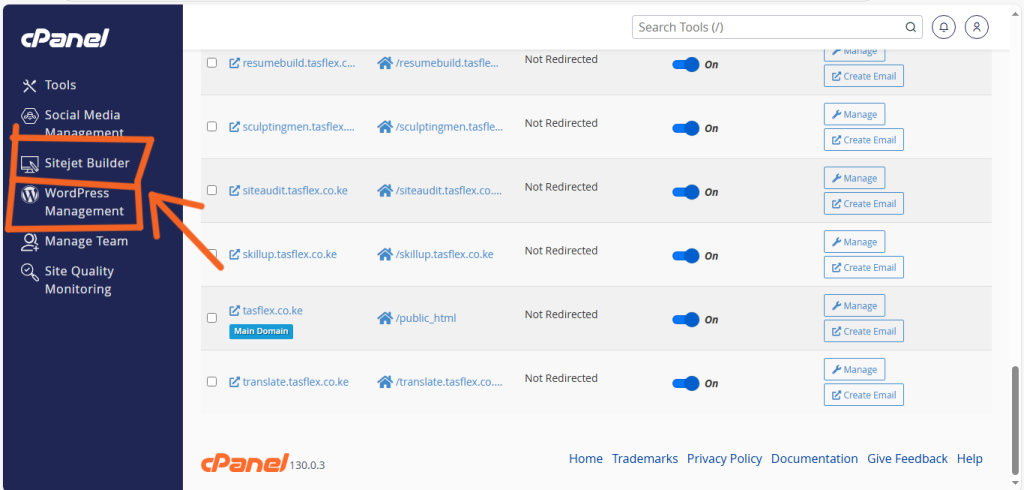This screenshot has height=490, width=1024.
Task: Open translate.tasflex.co.ke domain link
Action: click(x=289, y=382)
